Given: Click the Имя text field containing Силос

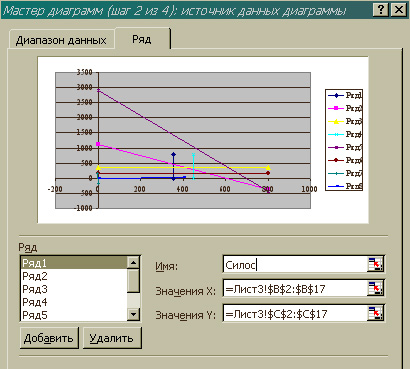Looking at the screenshot, I should [295, 265].
